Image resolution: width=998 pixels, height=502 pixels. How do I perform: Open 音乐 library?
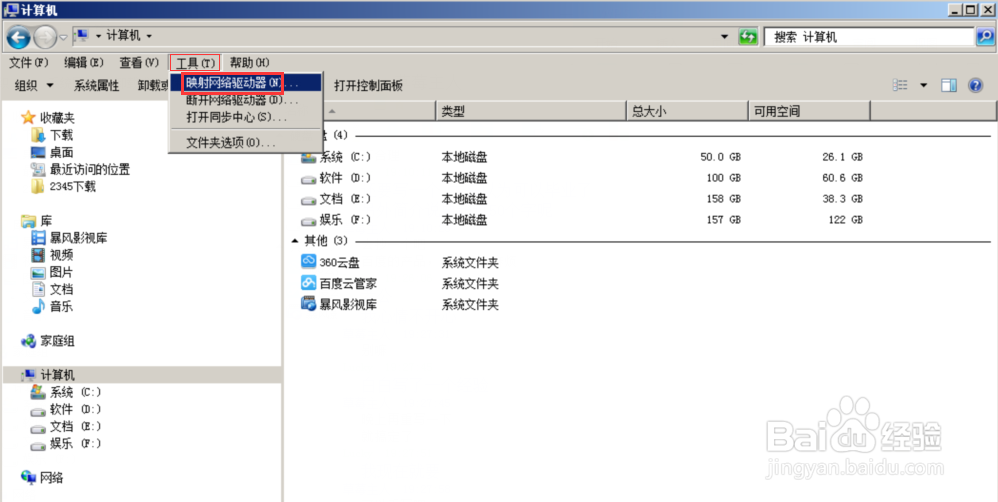pos(61,307)
